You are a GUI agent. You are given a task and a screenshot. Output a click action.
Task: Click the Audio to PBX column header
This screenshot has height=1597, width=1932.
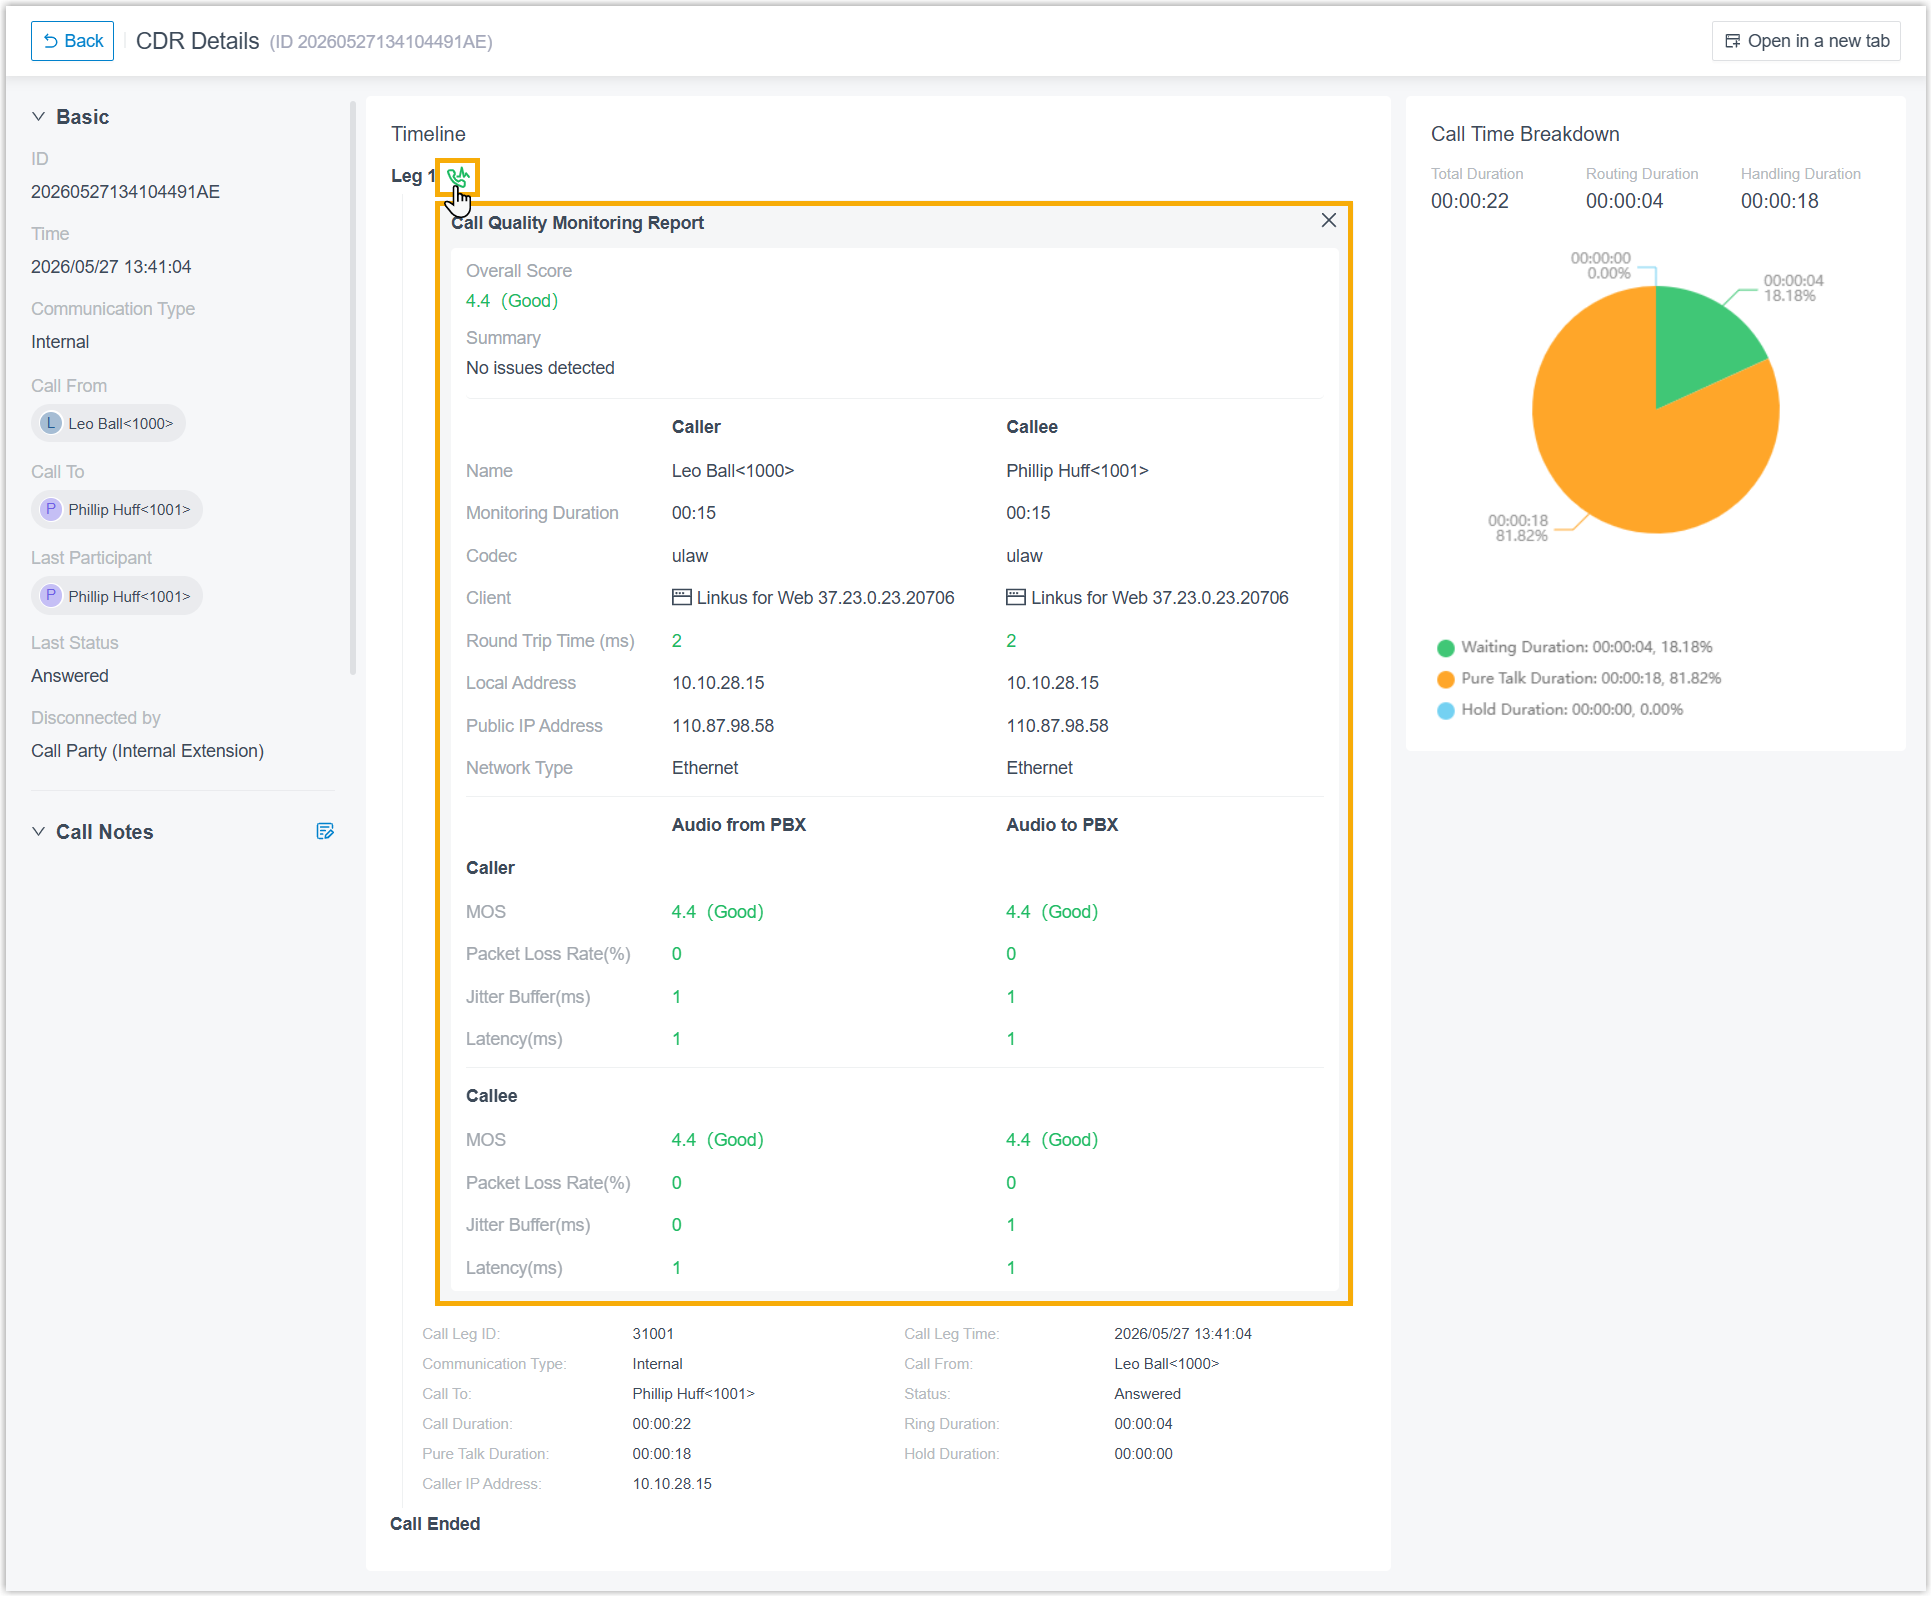pyautogui.click(x=1062, y=824)
